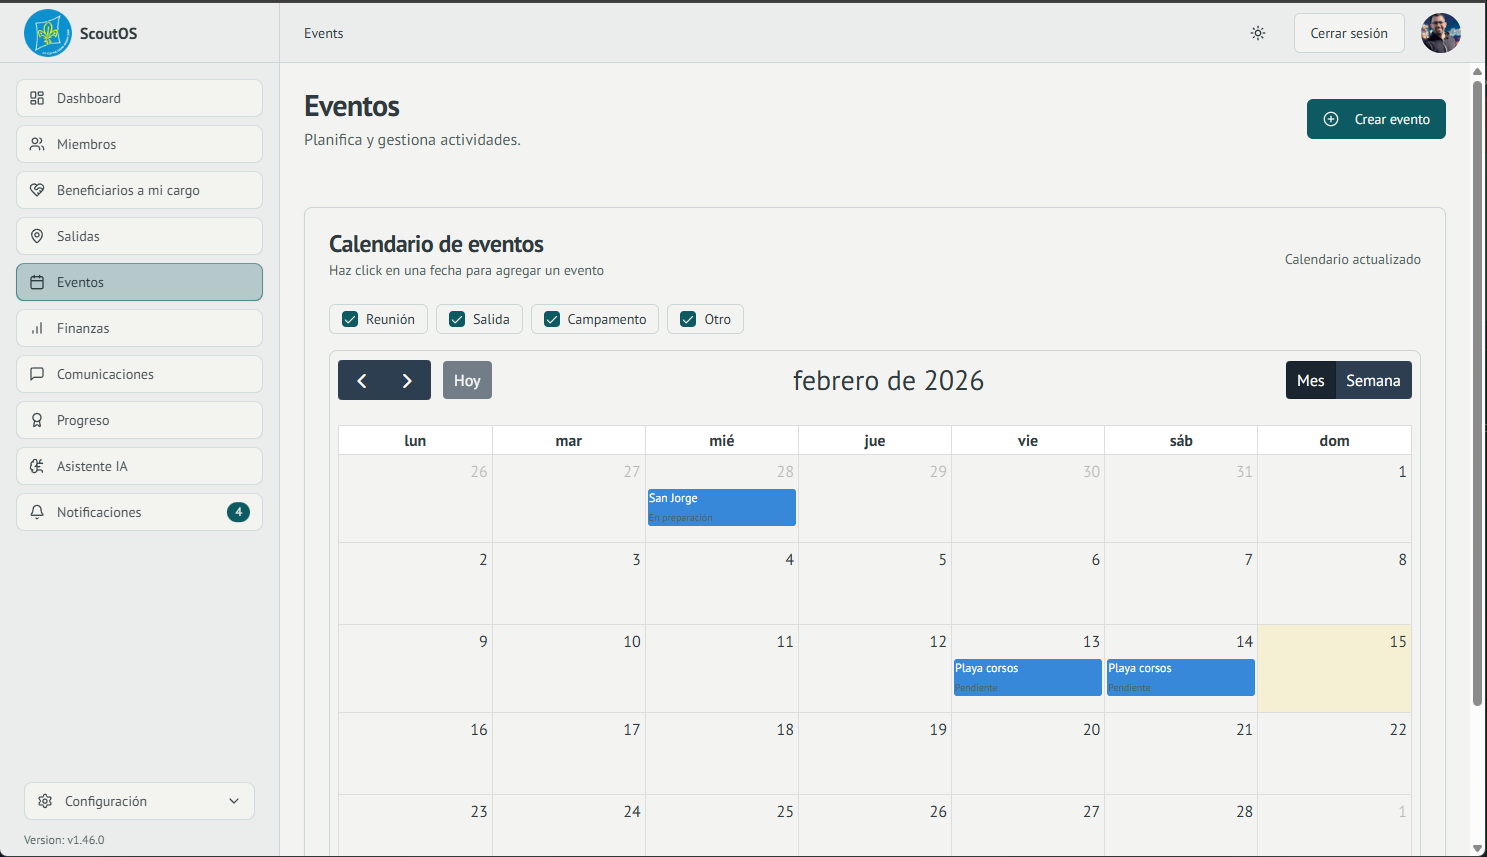
Task: Click Cerrar sesión to log out
Action: pyautogui.click(x=1349, y=33)
